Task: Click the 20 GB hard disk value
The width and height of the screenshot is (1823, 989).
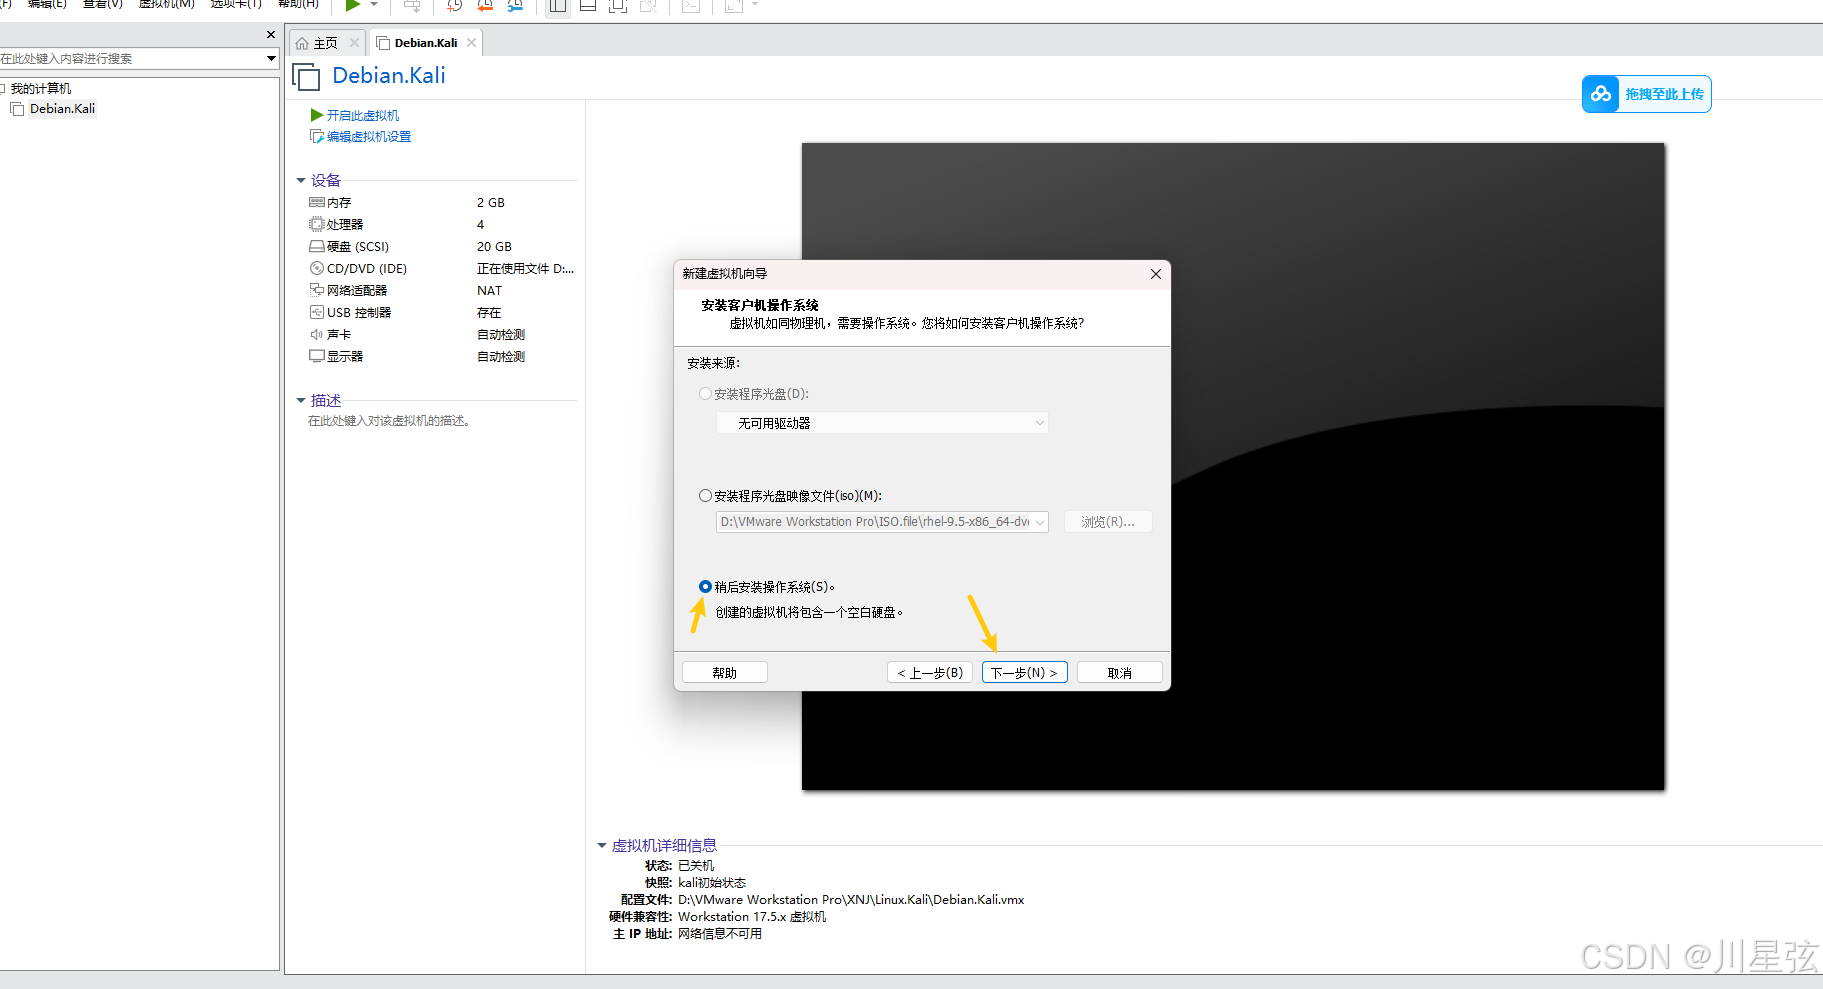Action: point(494,247)
